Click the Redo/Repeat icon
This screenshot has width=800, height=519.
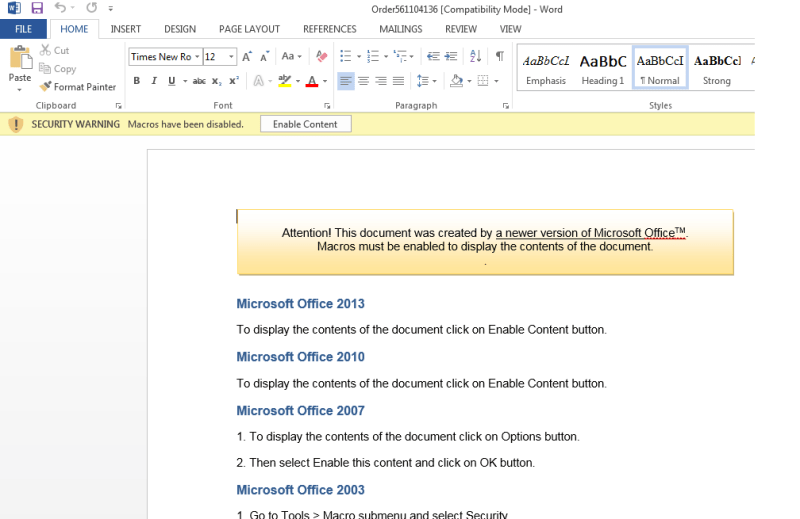point(91,8)
